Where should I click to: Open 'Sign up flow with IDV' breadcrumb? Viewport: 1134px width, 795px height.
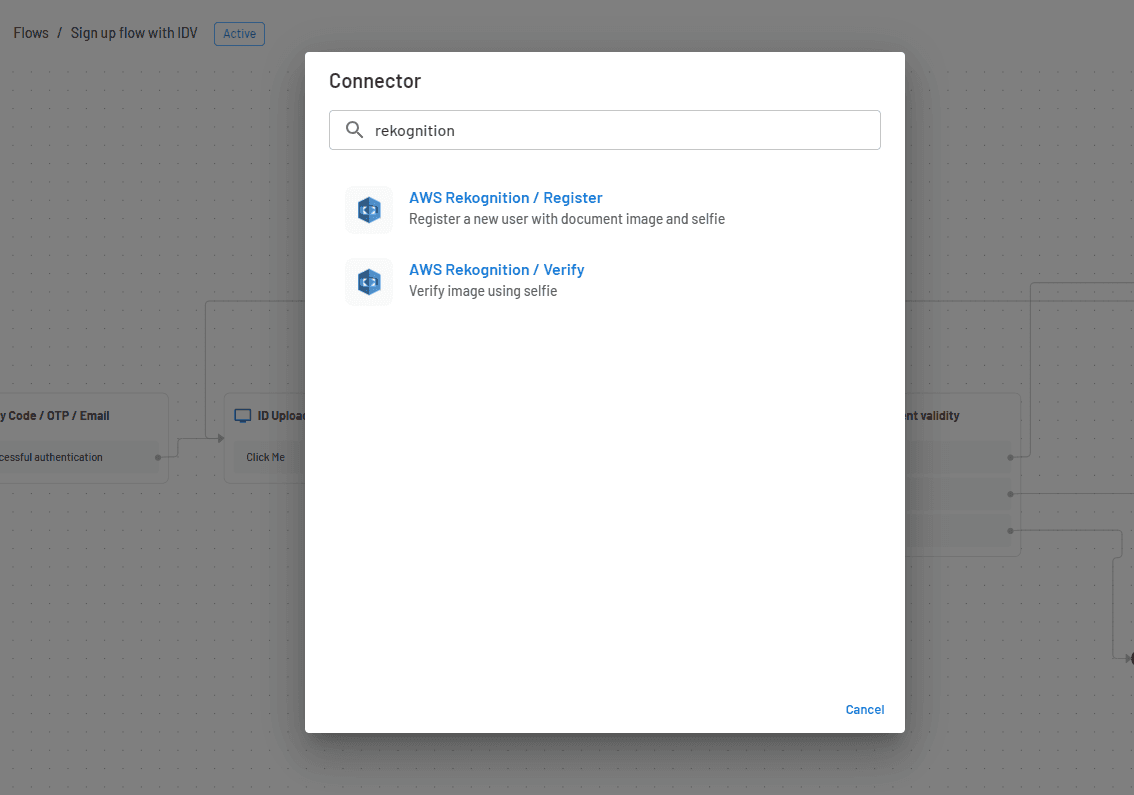(134, 33)
